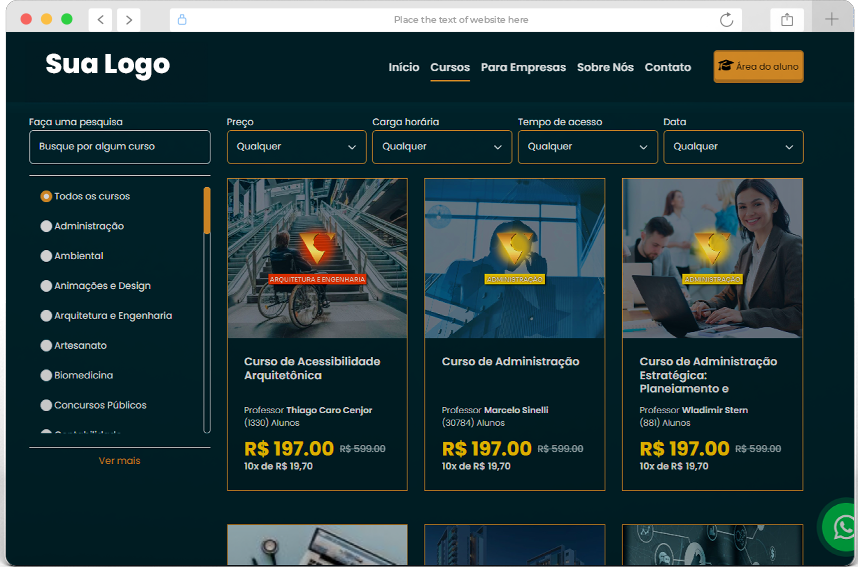
Task: Reload the page with the refresh icon
Action: pos(726,19)
